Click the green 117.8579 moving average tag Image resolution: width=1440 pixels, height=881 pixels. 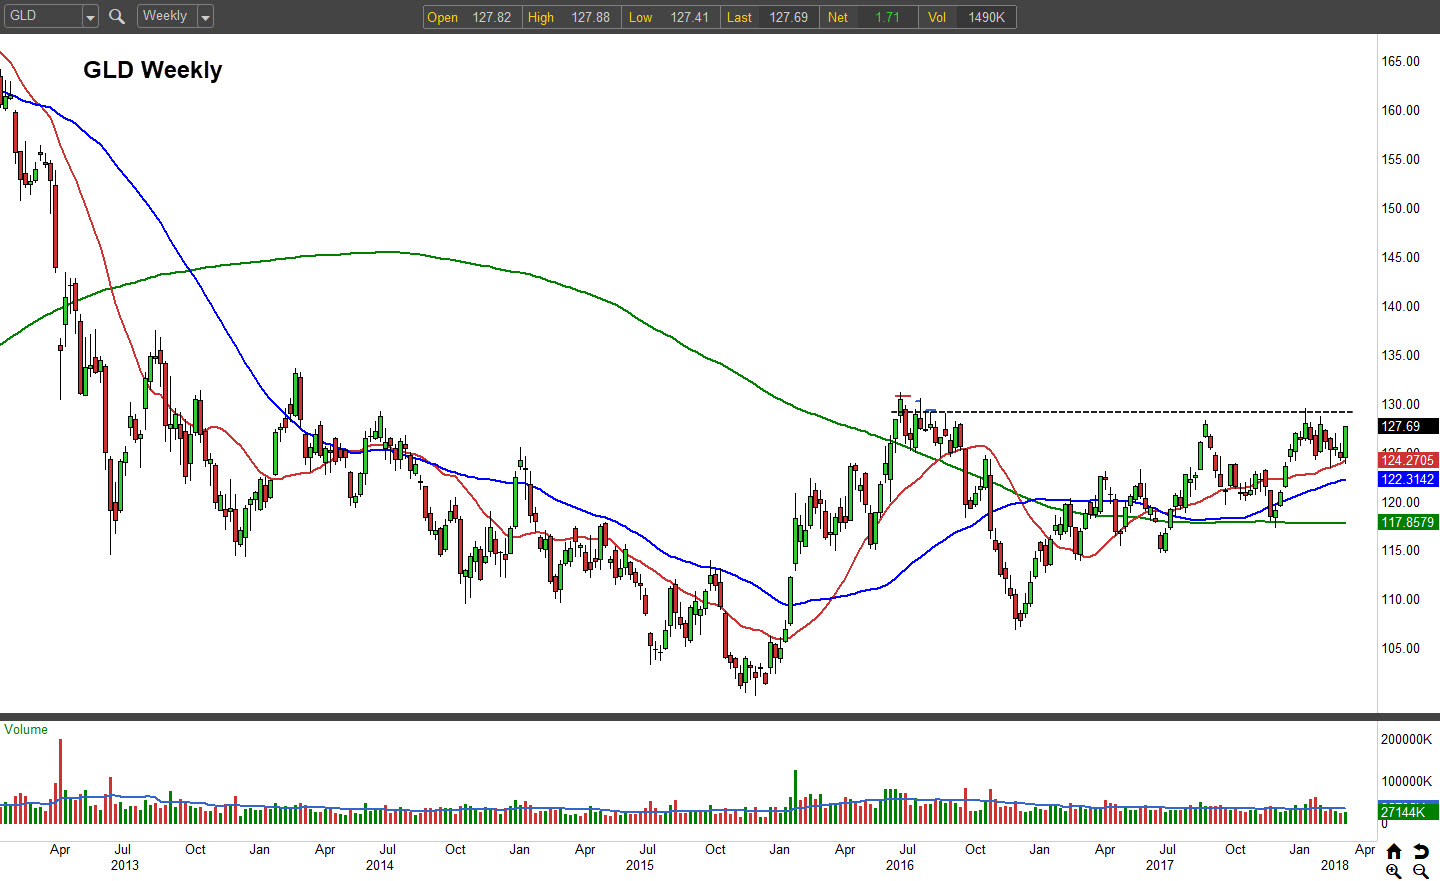coord(1408,522)
